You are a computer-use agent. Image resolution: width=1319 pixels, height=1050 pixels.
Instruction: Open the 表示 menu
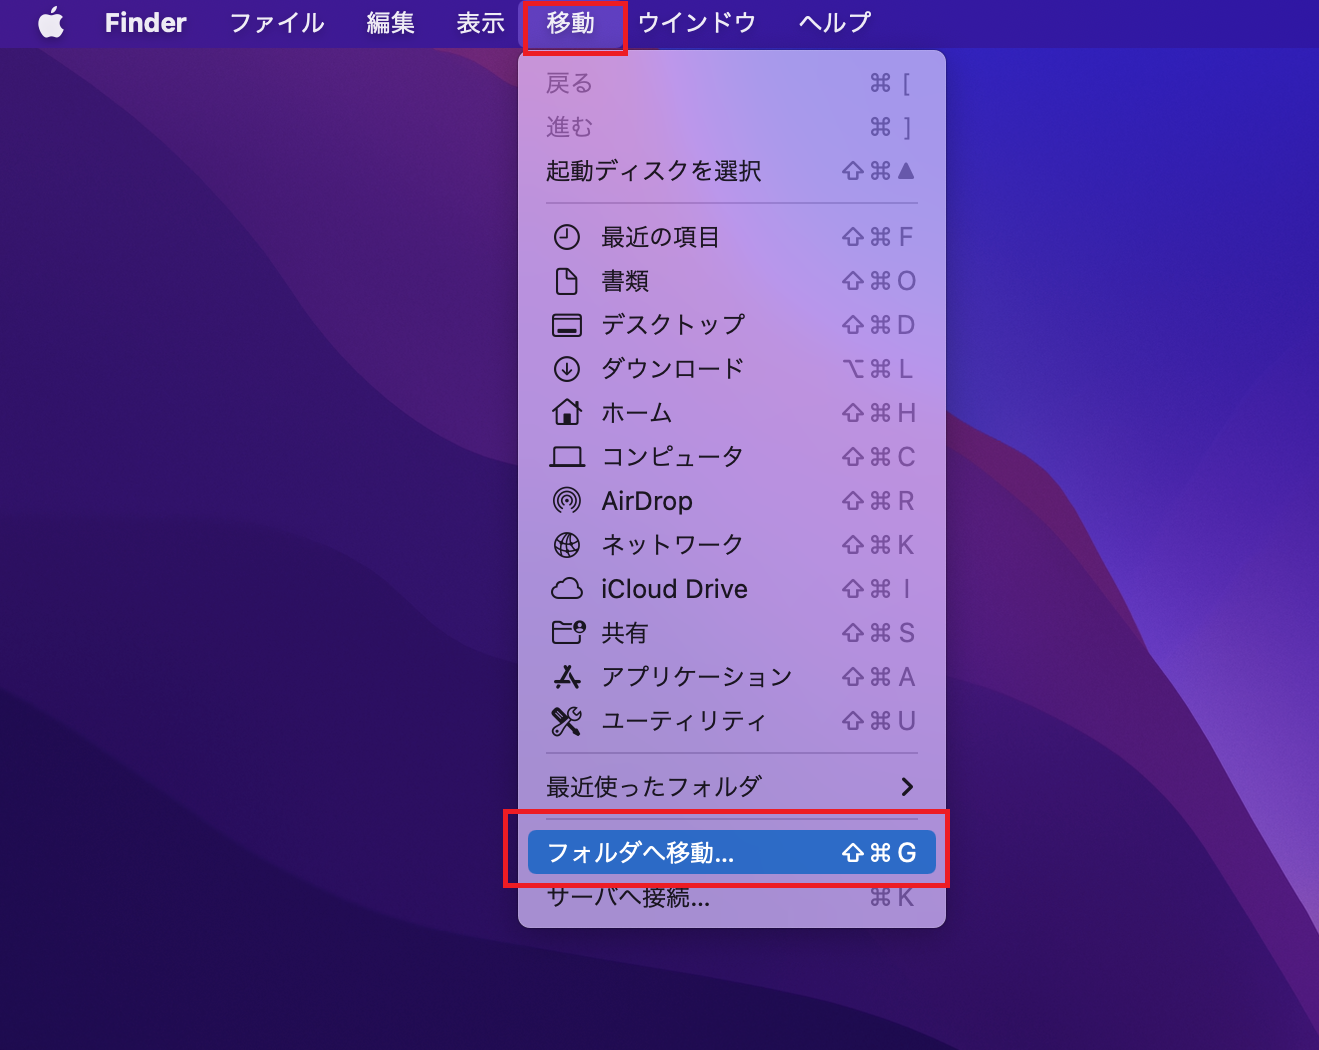[480, 22]
